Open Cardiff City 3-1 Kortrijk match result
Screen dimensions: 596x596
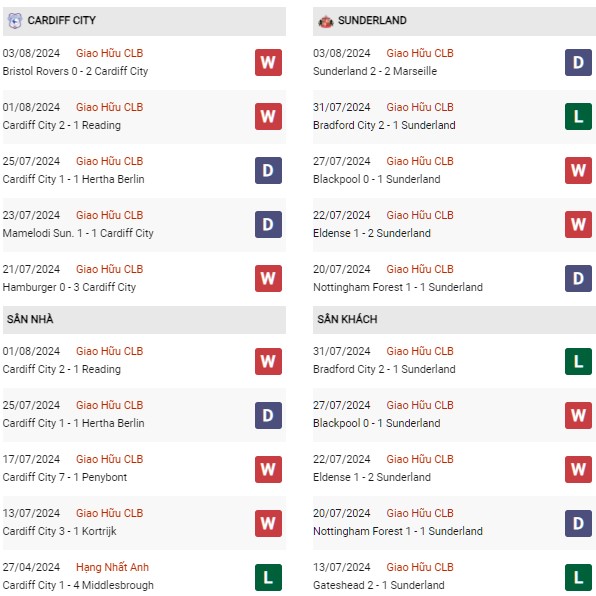(60, 531)
